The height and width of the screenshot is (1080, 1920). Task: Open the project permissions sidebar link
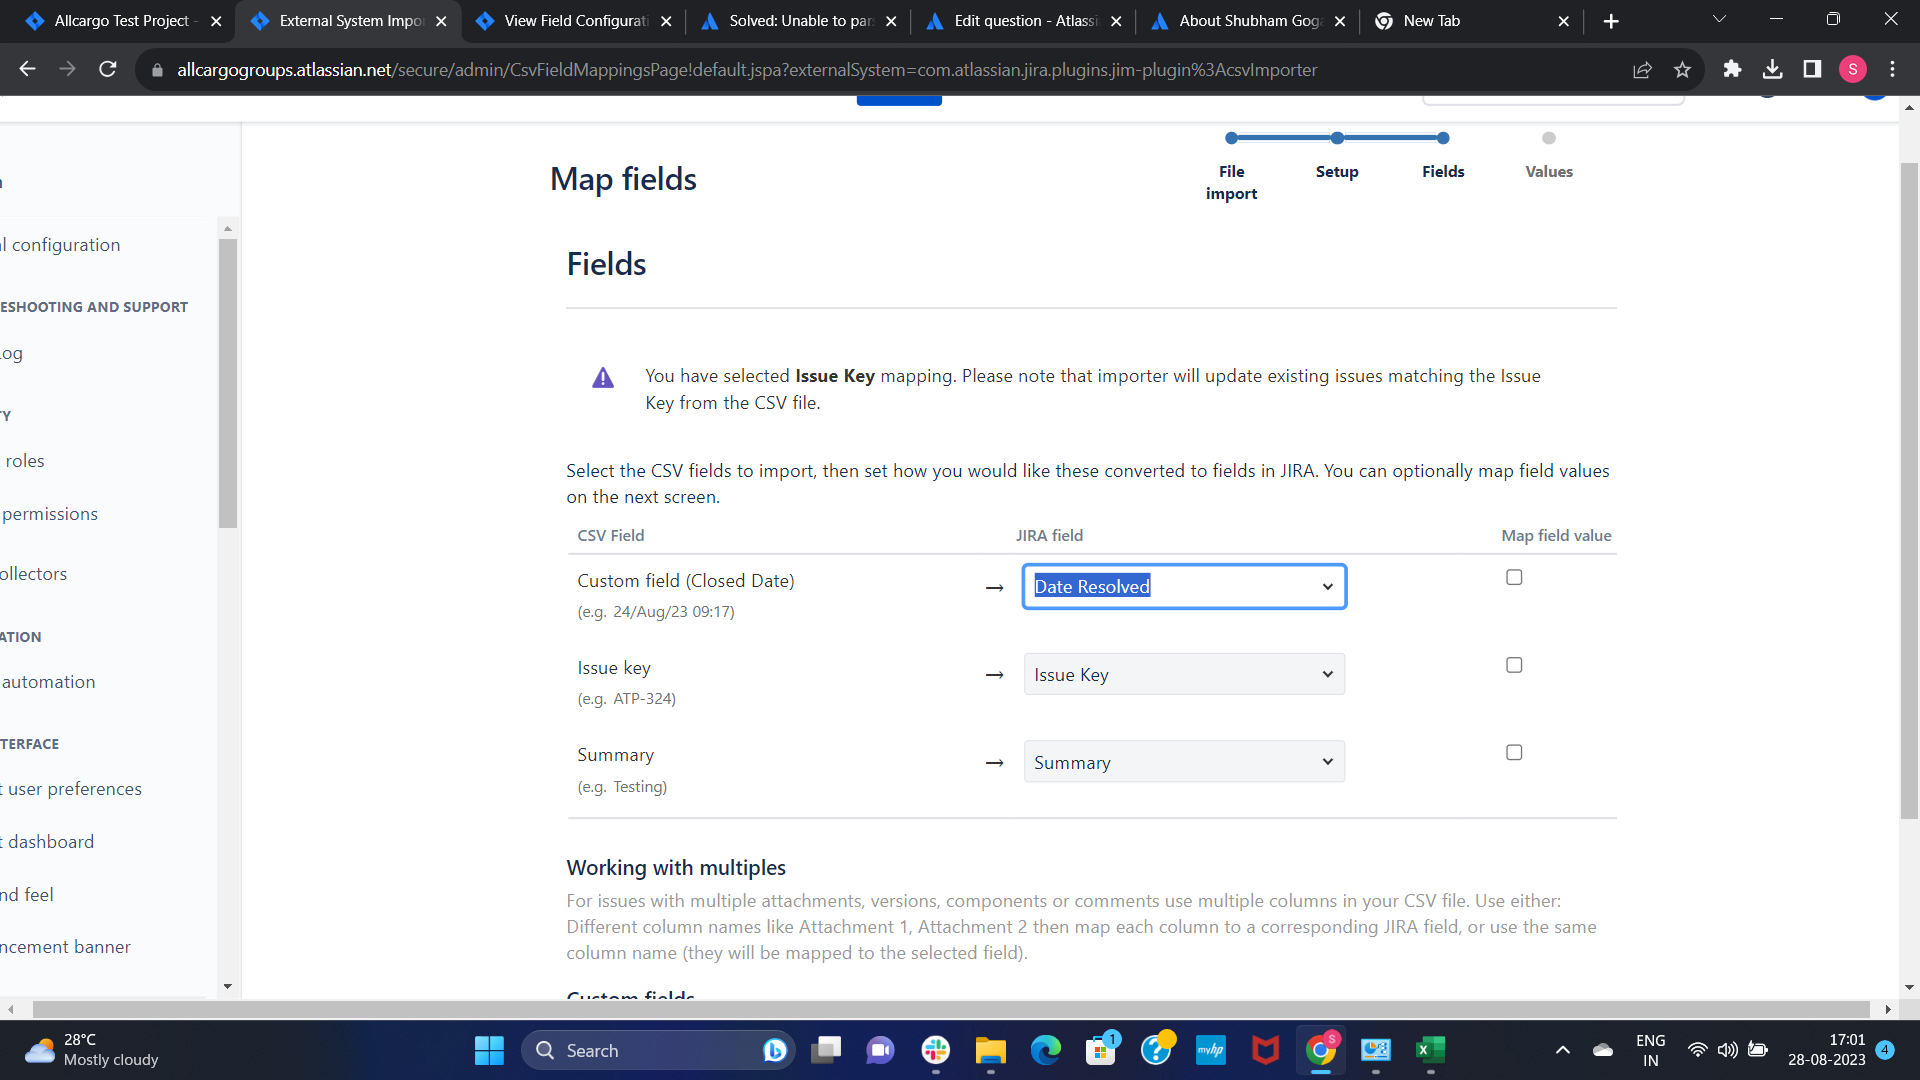[x=48, y=513]
